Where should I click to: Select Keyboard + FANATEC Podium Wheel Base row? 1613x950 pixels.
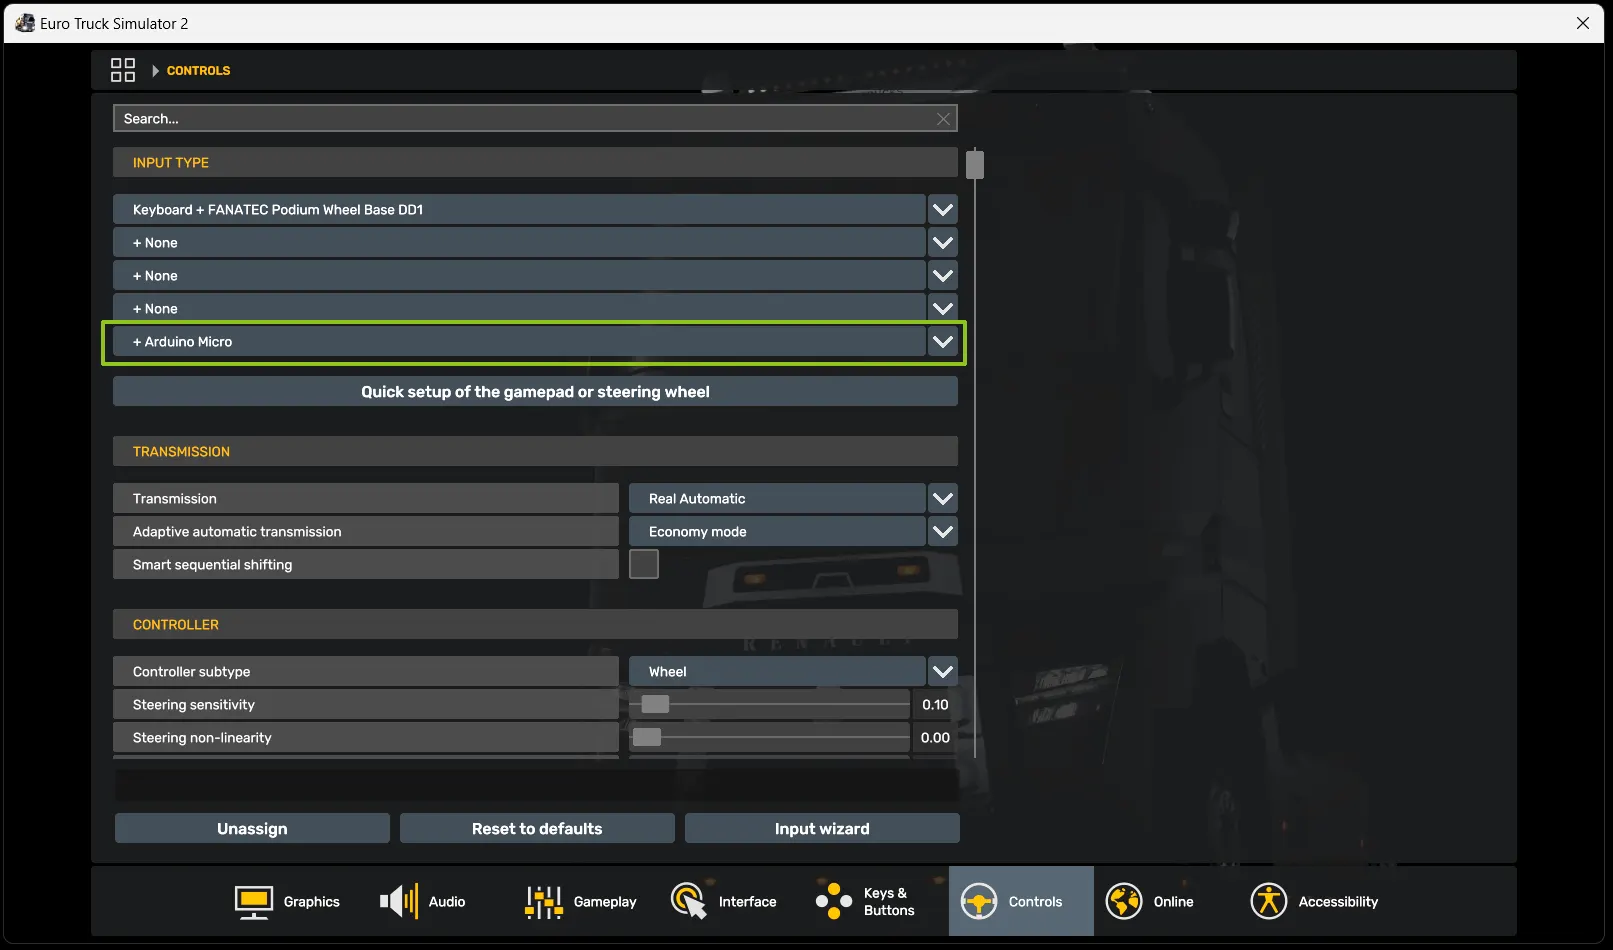click(x=519, y=210)
